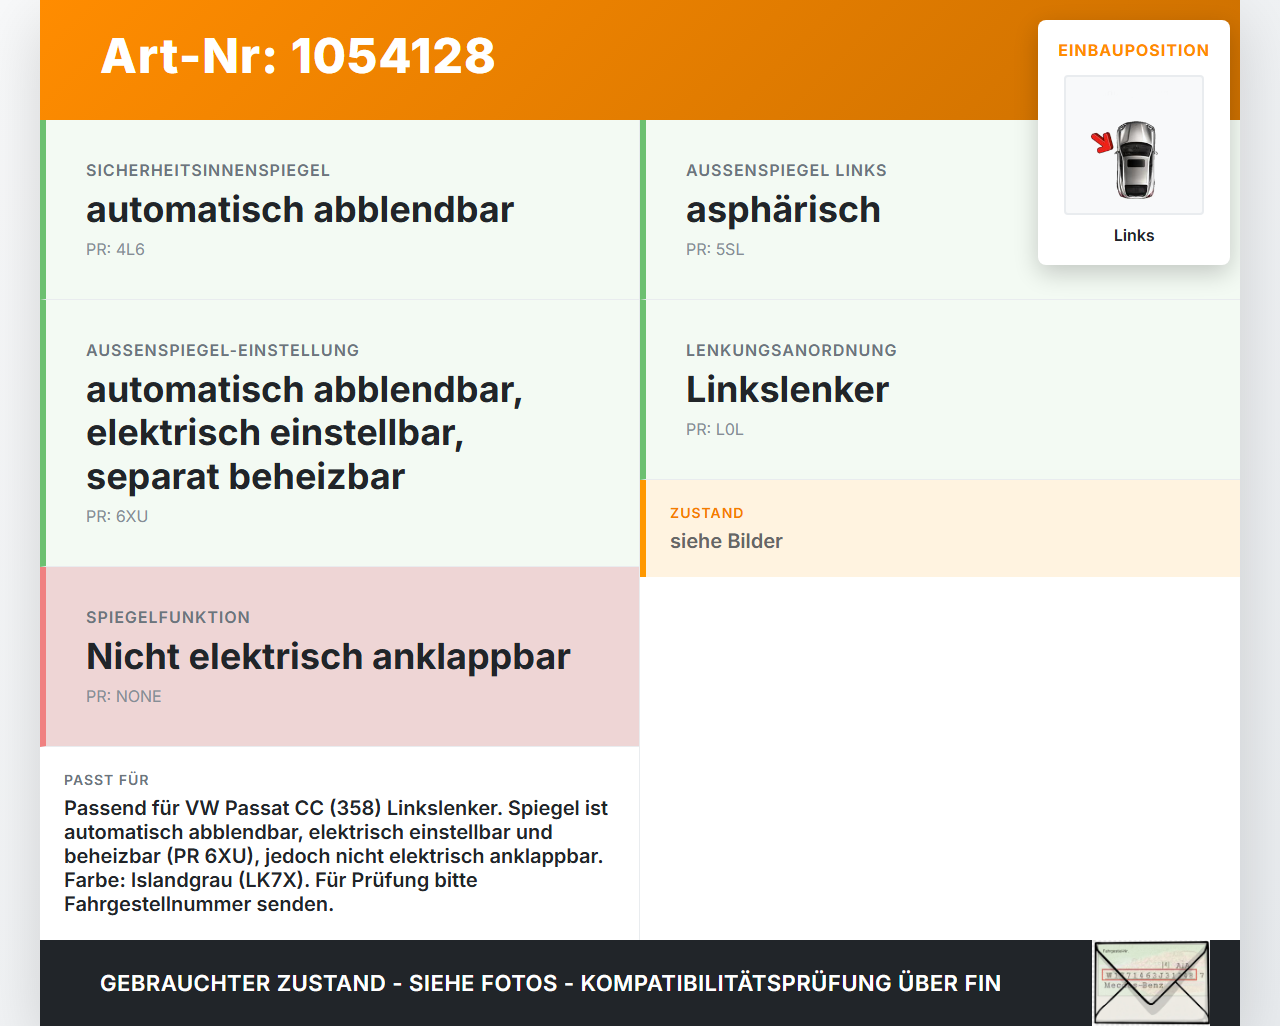Click the 'PR: 6XU' code

click(117, 516)
